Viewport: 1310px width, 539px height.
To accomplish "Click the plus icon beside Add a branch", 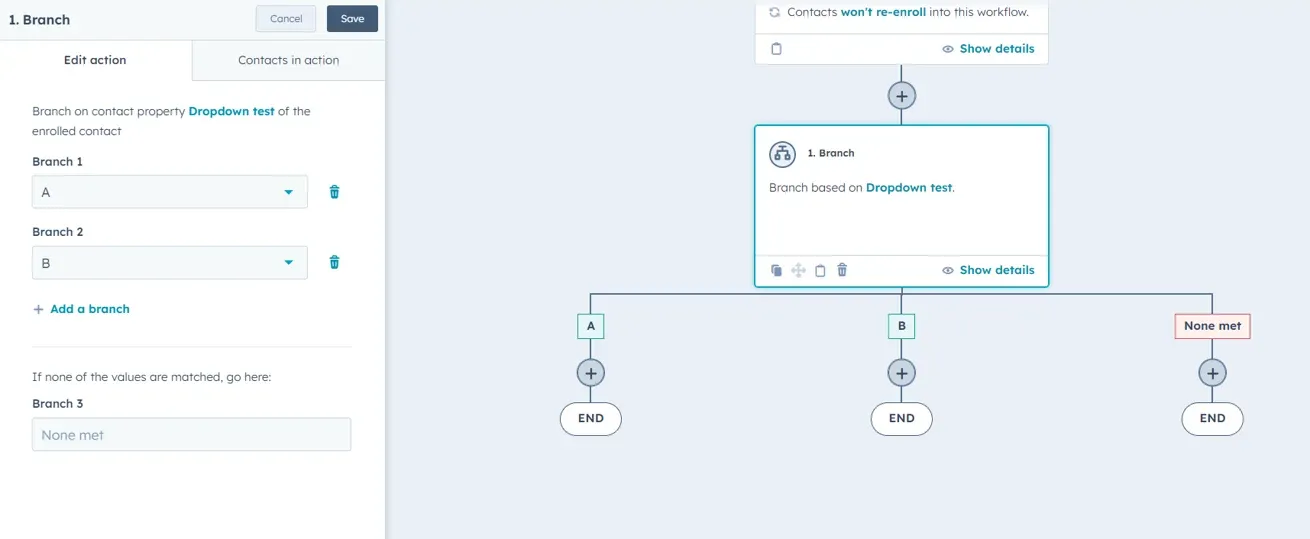I will click(39, 309).
